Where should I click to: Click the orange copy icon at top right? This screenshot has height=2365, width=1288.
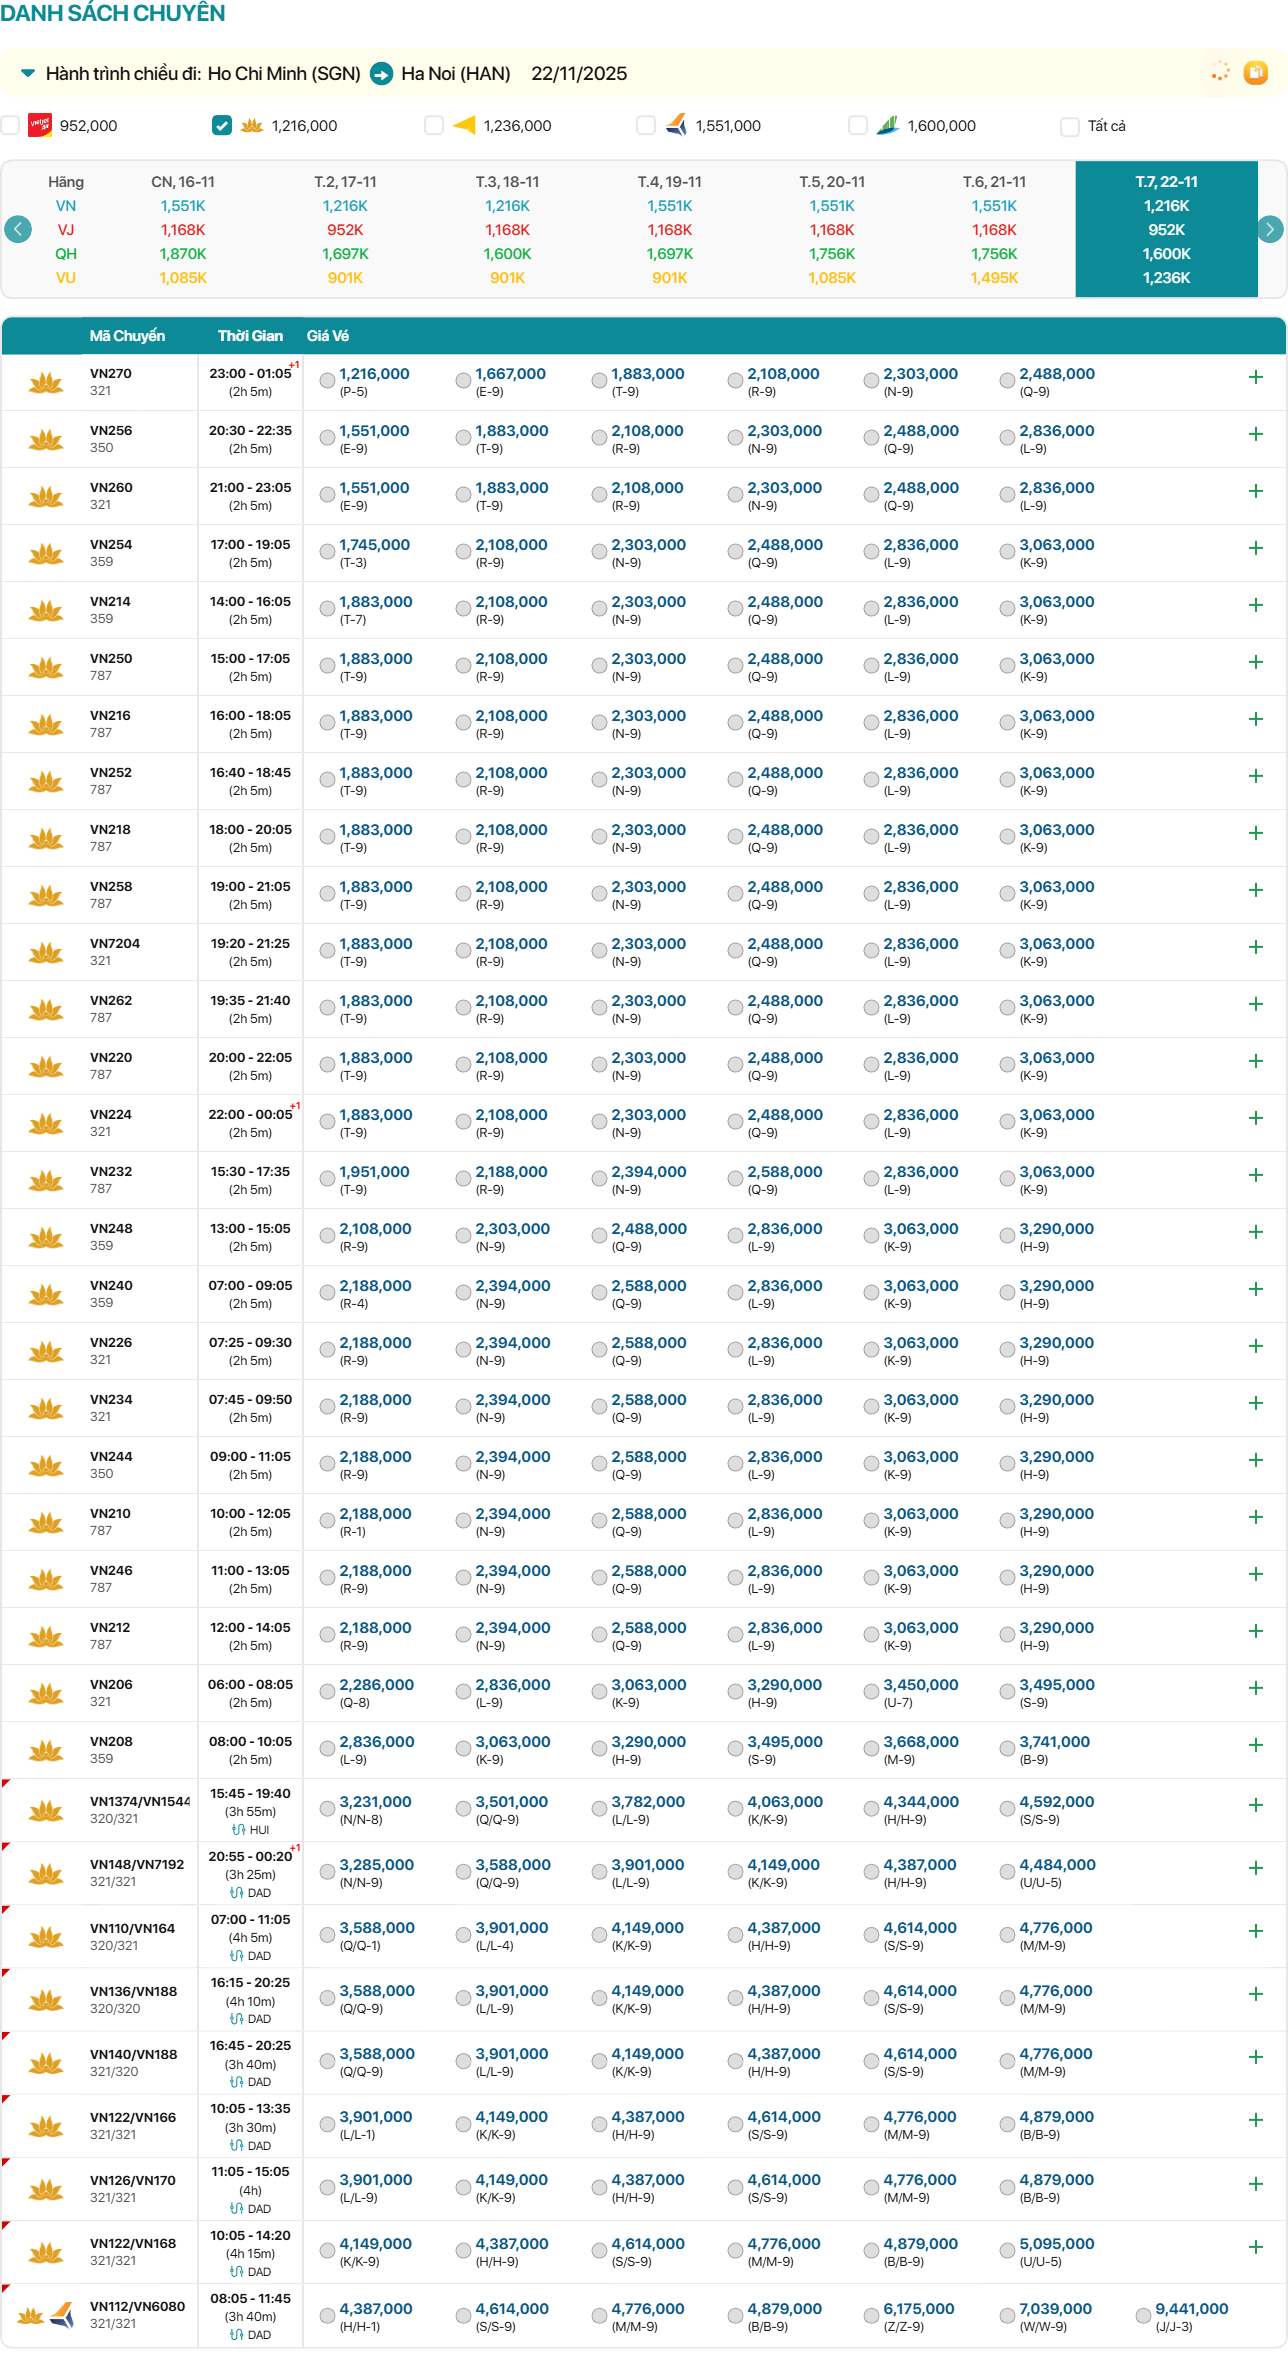(1255, 73)
